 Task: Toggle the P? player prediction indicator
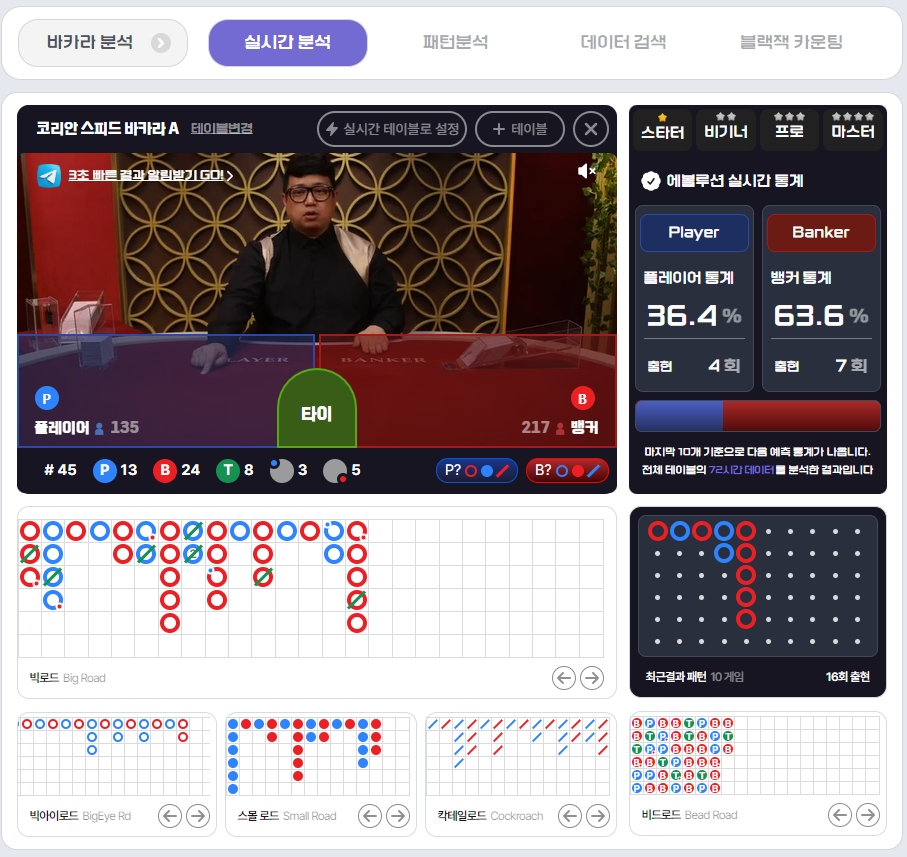pos(476,470)
